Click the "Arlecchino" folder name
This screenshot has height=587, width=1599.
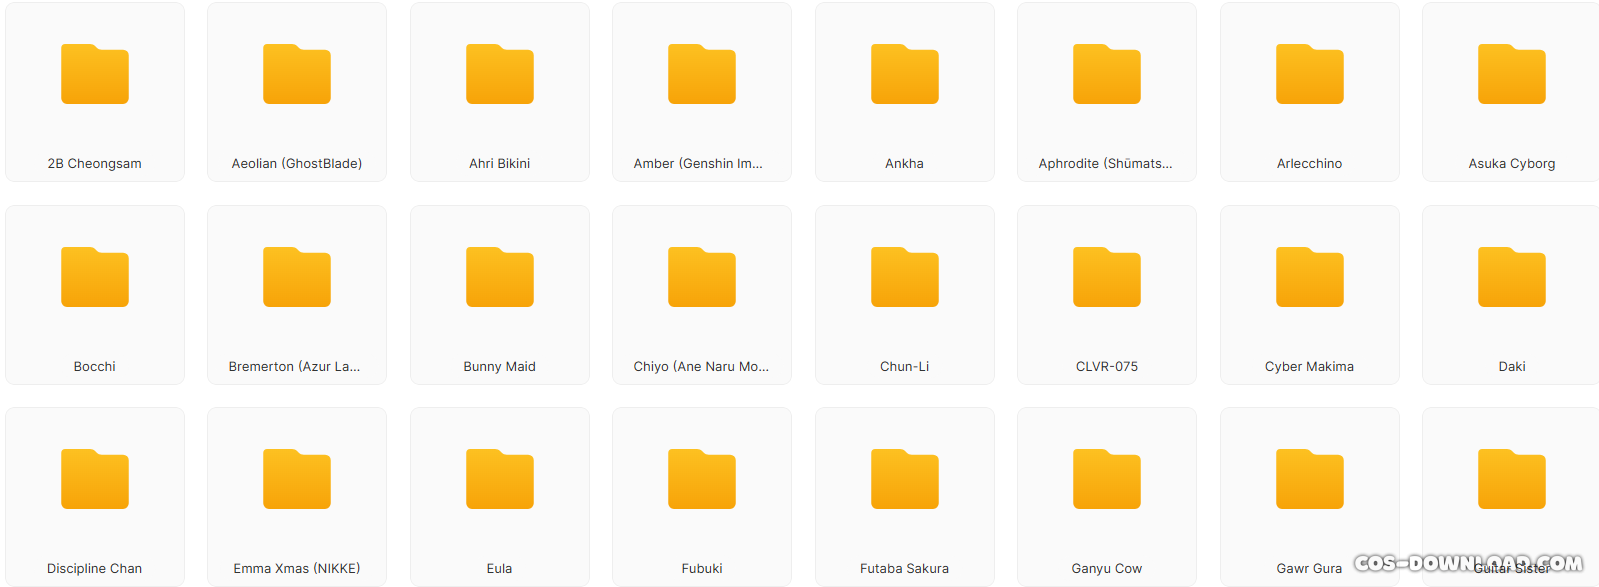1310,164
